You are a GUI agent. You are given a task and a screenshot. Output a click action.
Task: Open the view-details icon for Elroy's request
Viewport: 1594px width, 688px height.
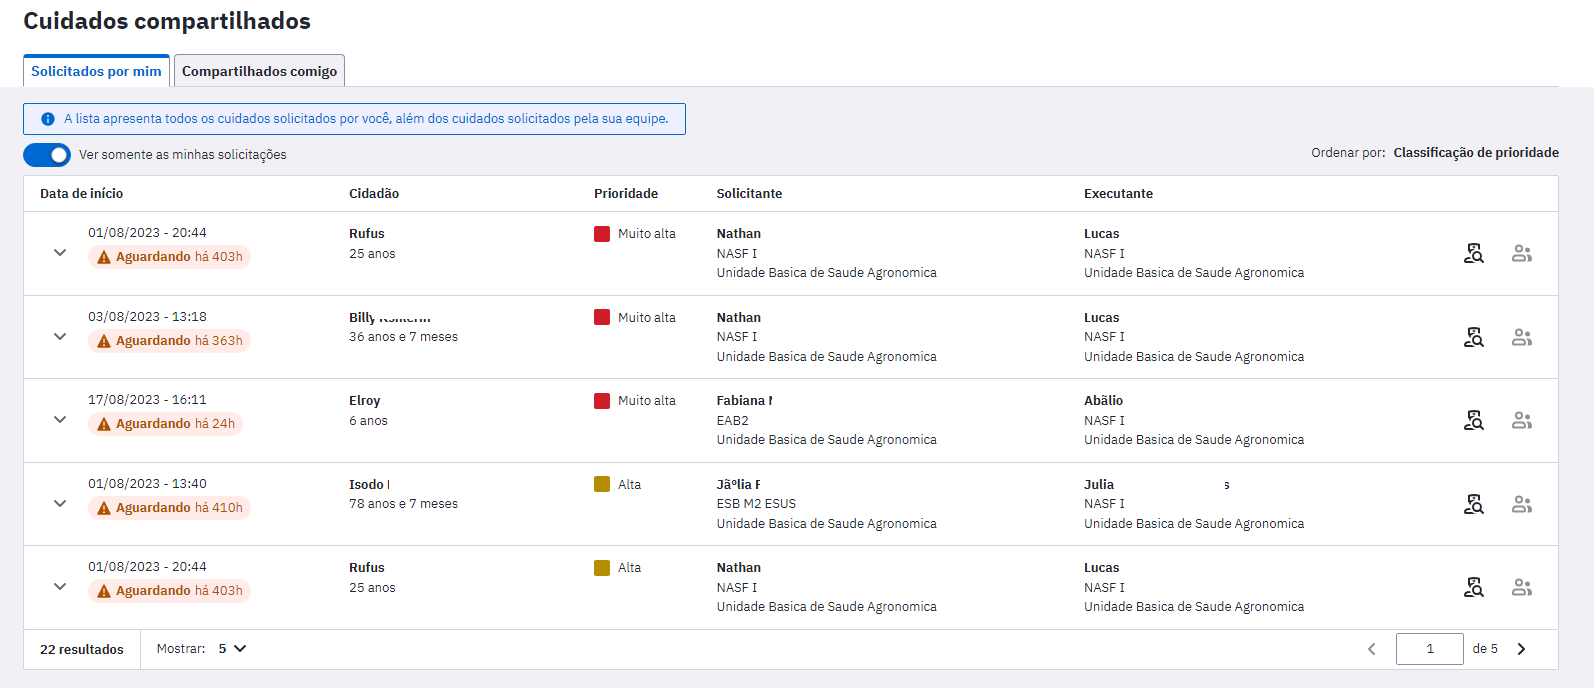(1473, 421)
